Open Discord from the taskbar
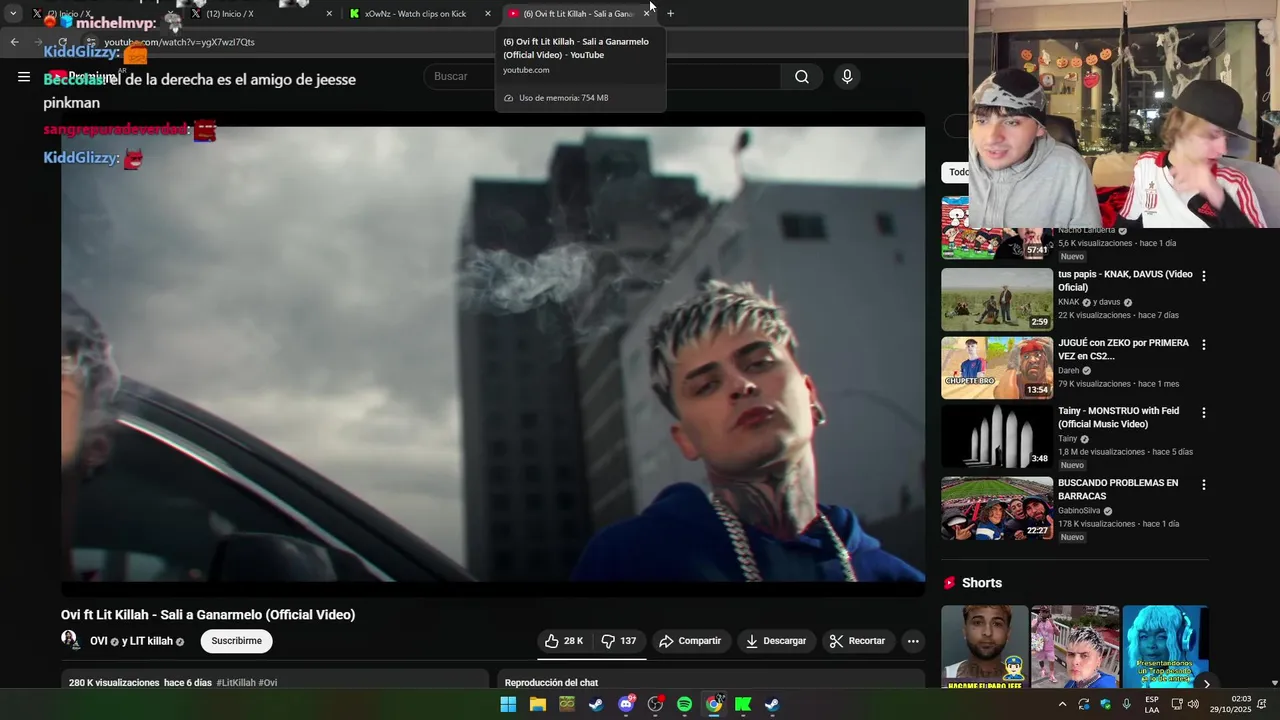Viewport: 1280px width, 720px height. [x=626, y=704]
